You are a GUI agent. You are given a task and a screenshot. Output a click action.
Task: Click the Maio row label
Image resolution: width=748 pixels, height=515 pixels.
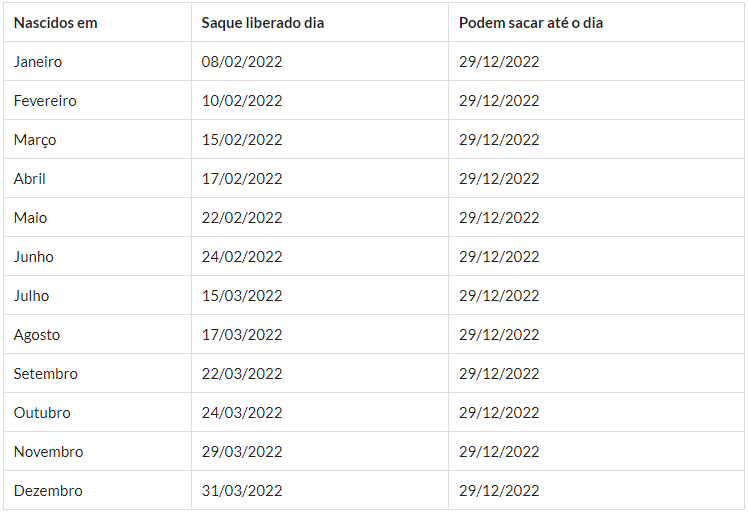[x=31, y=218]
